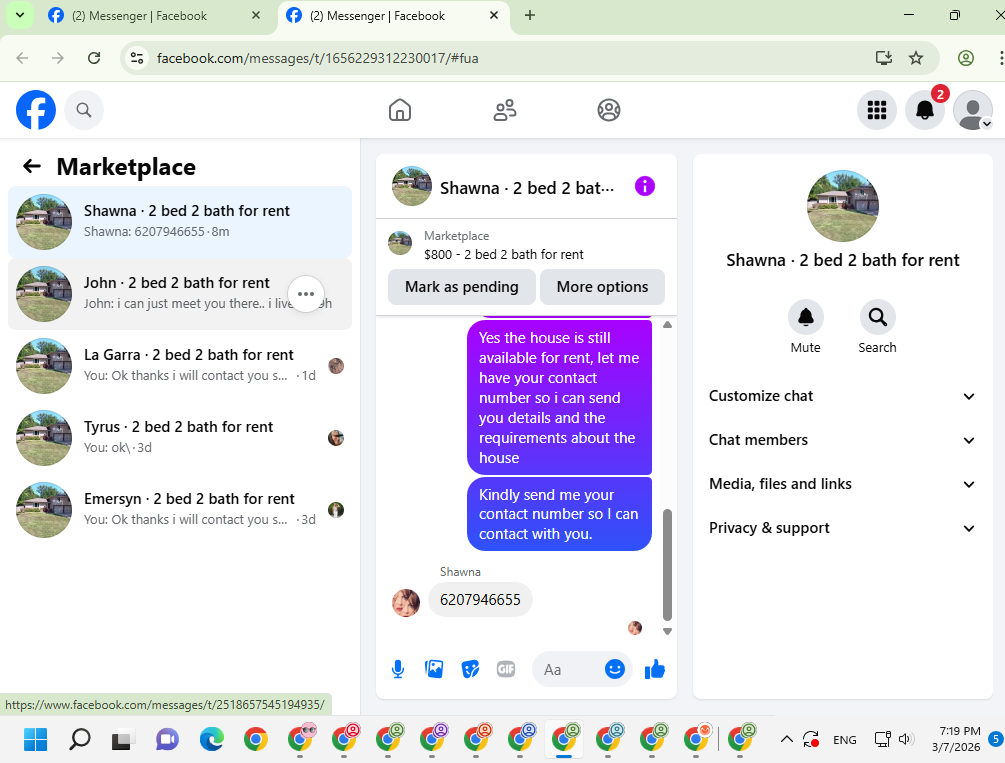Expand Media, files and links section
This screenshot has height=763, width=1005.
842,484
